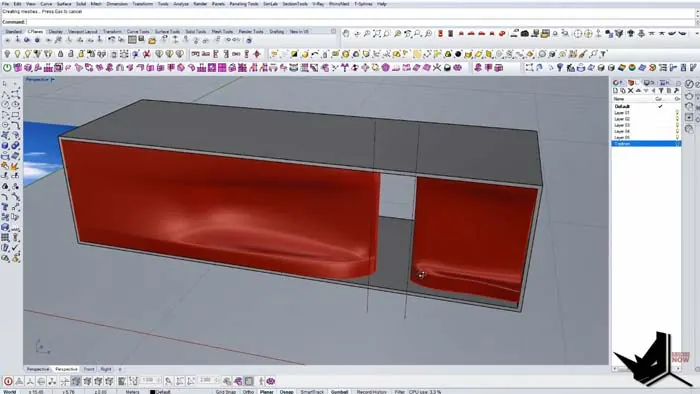Switch to the Right viewport tab

coord(106,369)
